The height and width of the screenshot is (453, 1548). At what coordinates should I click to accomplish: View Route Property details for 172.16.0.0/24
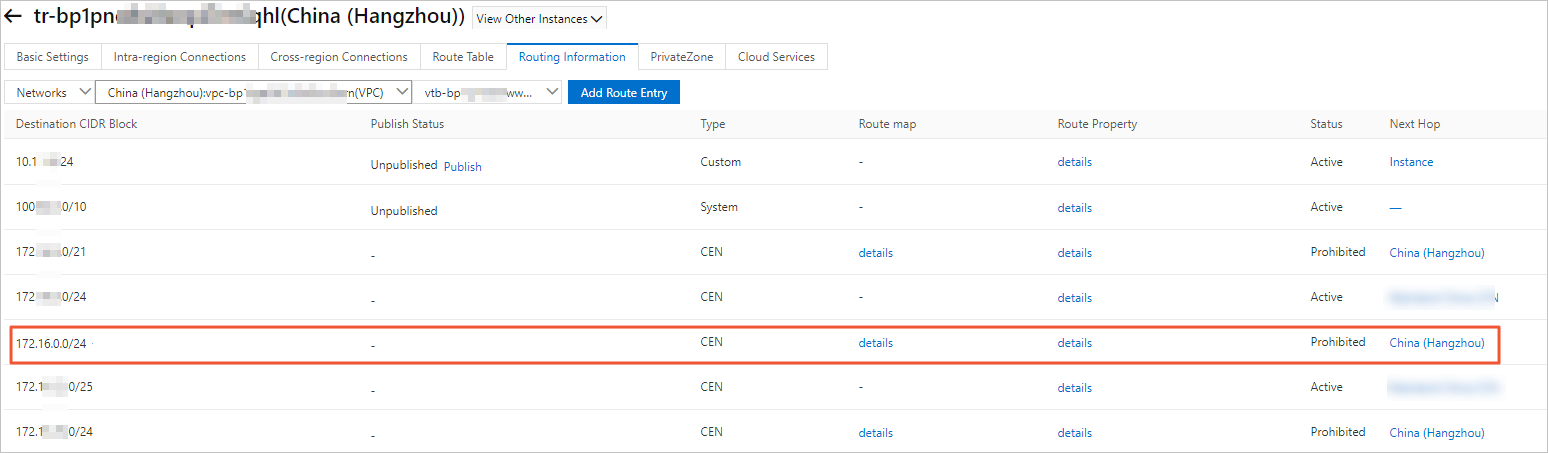(1074, 343)
